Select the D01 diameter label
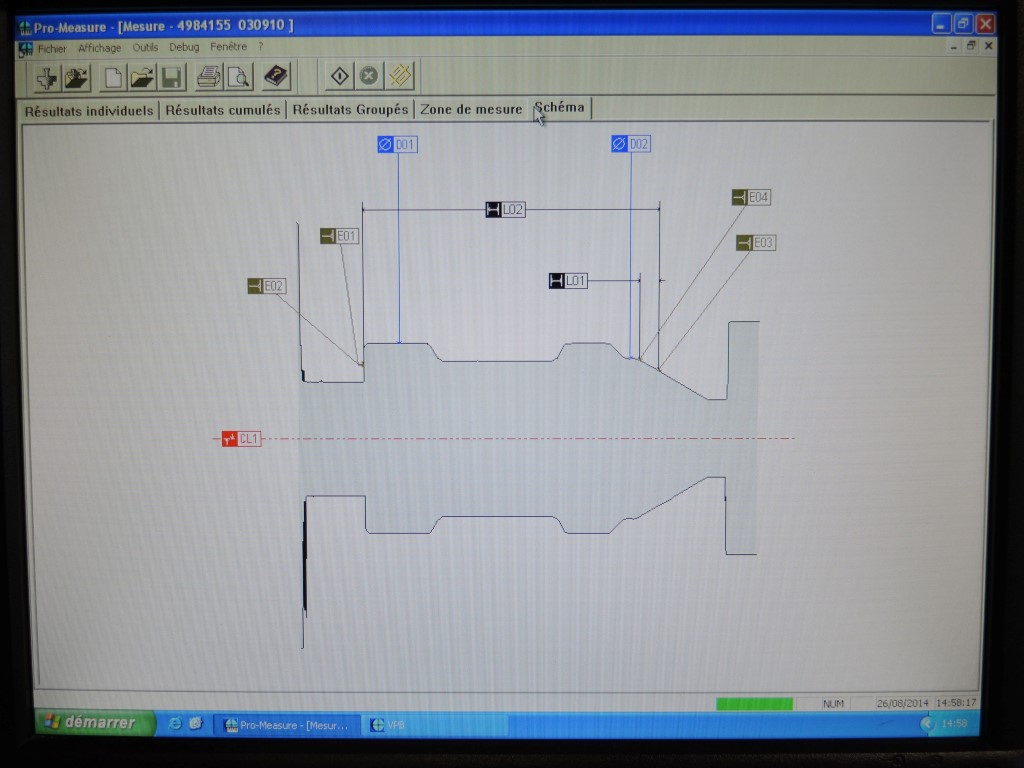Screen dimensions: 1024x768 pyautogui.click(x=397, y=145)
